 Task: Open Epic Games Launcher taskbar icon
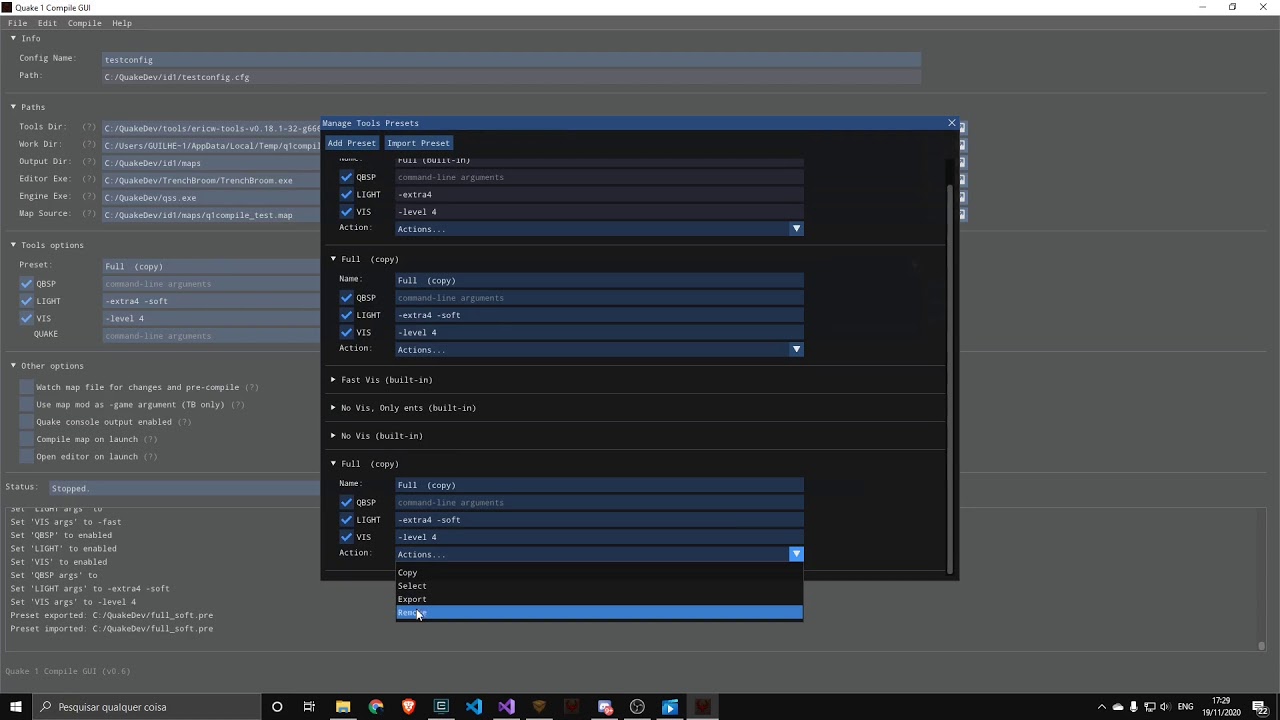click(441, 707)
